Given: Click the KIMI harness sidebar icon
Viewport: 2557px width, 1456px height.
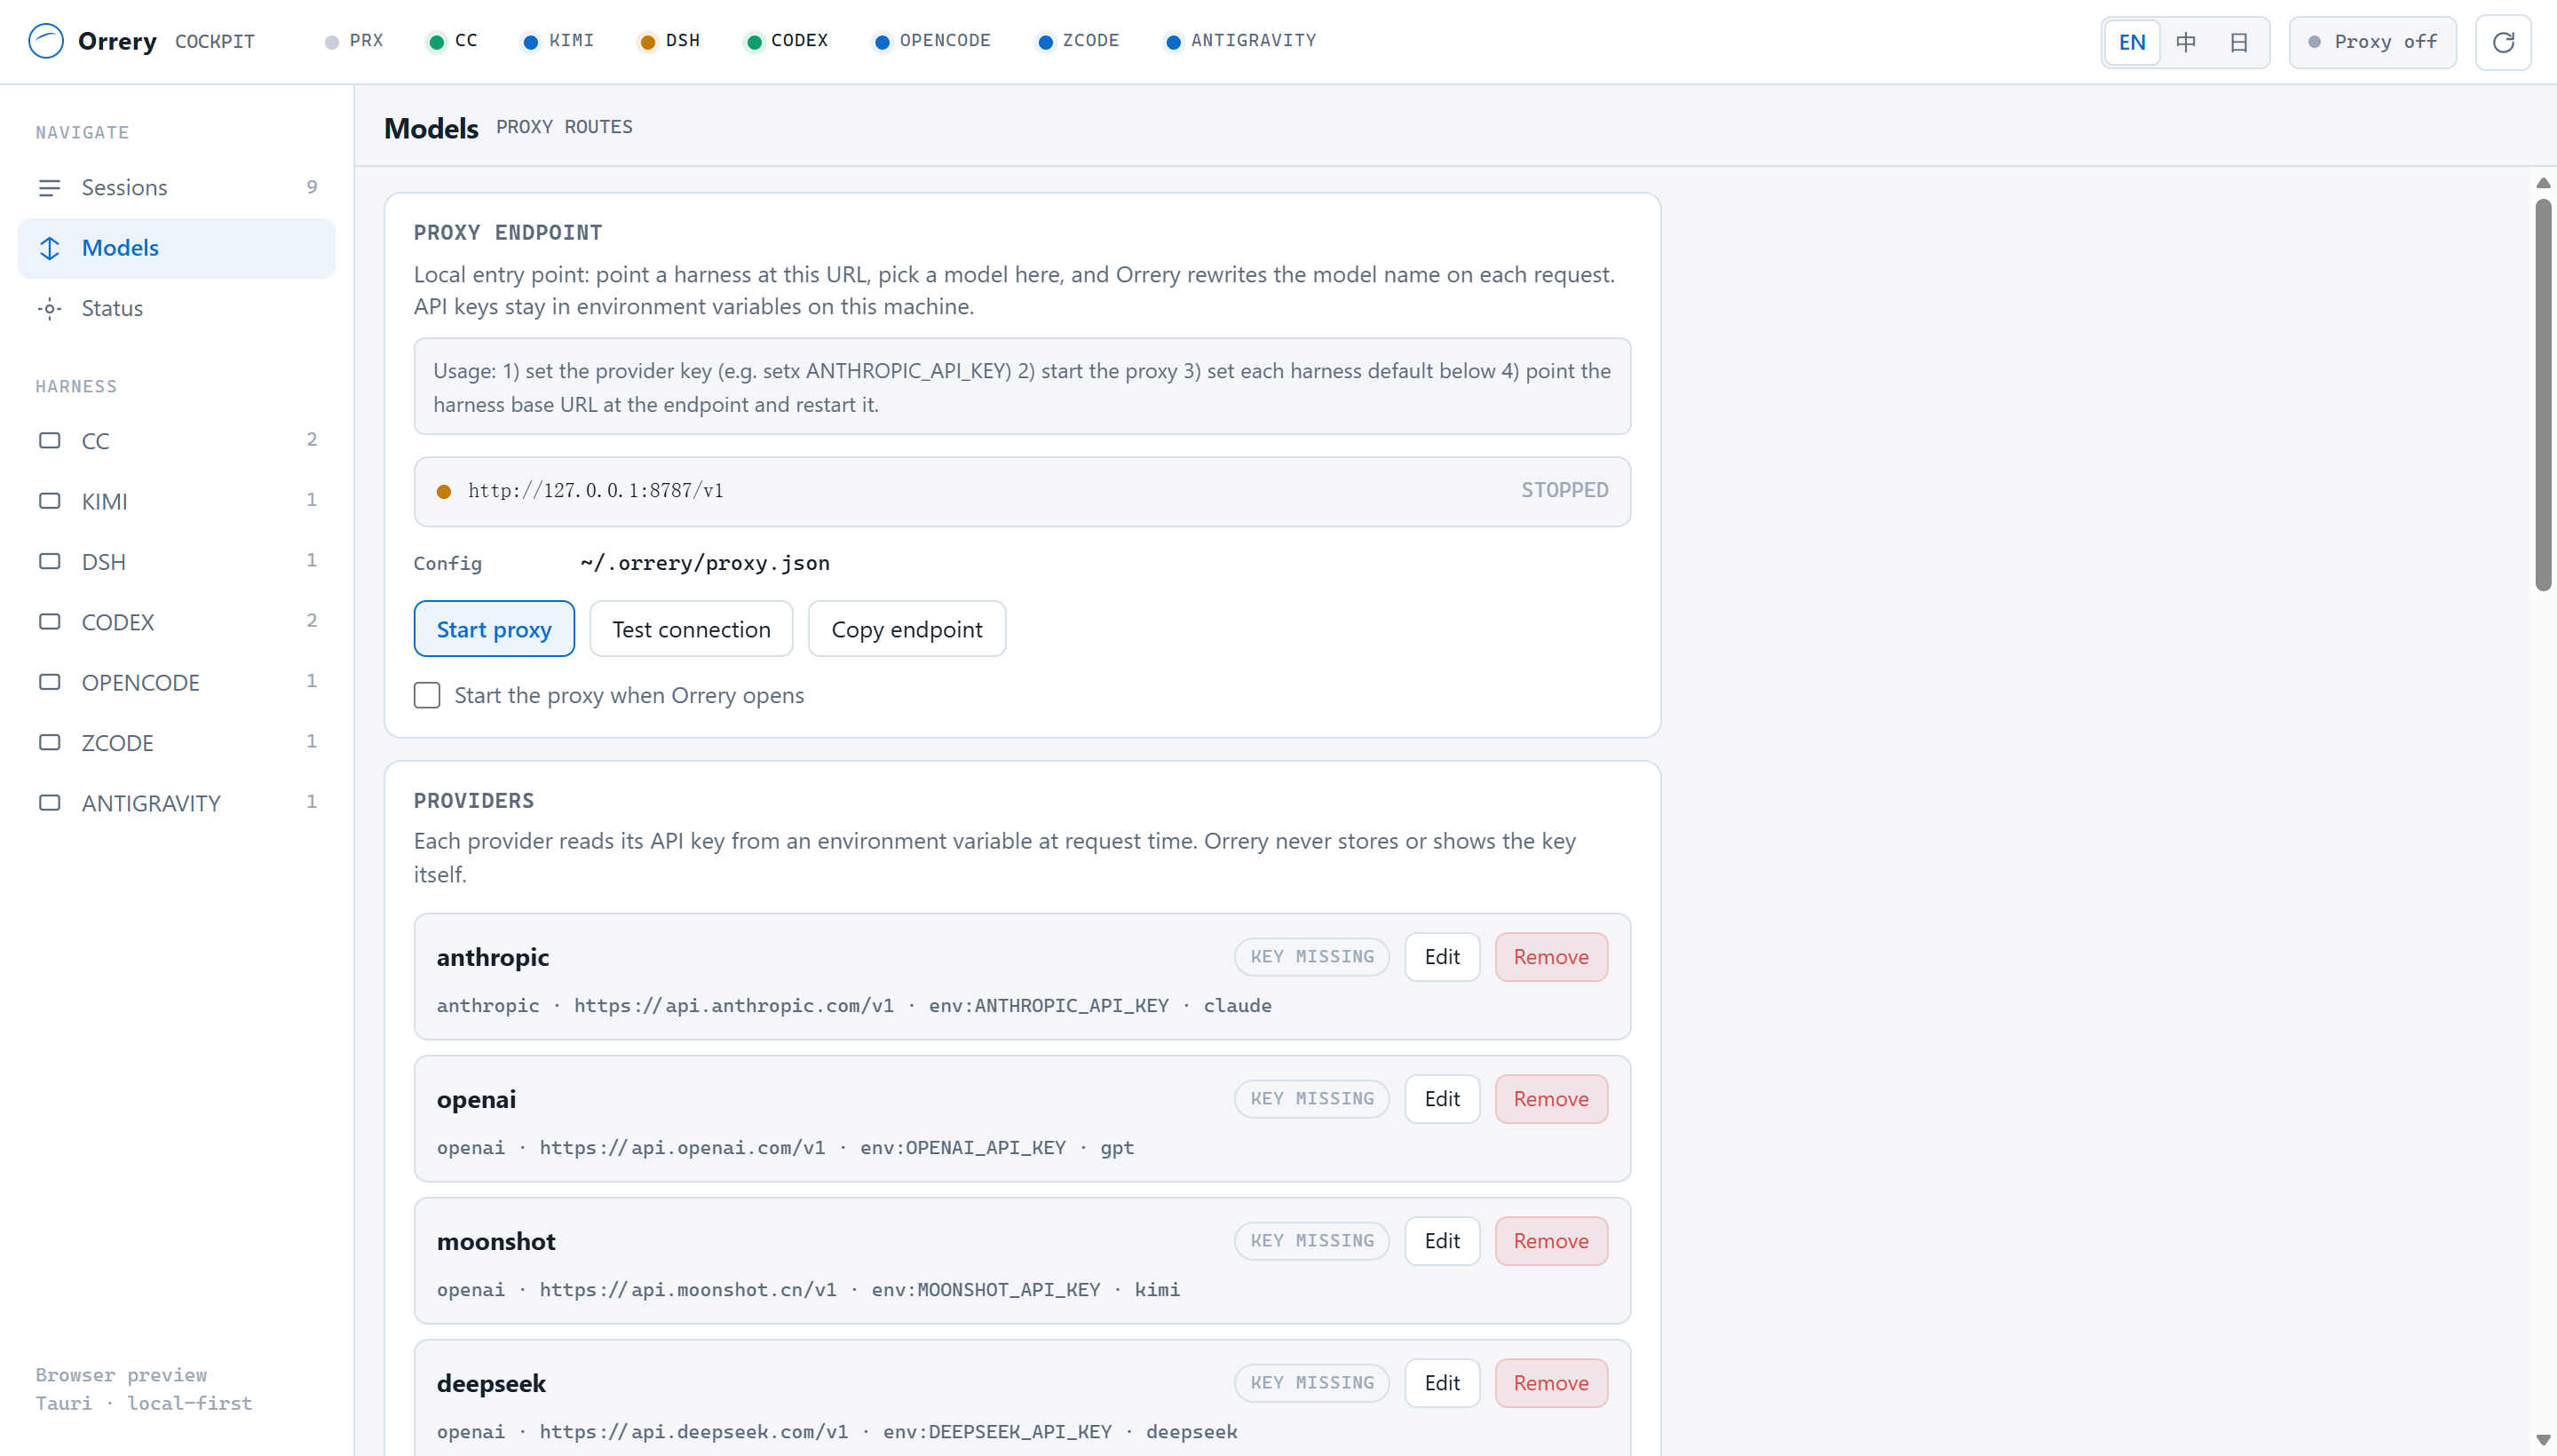Looking at the screenshot, I should click(x=49, y=501).
